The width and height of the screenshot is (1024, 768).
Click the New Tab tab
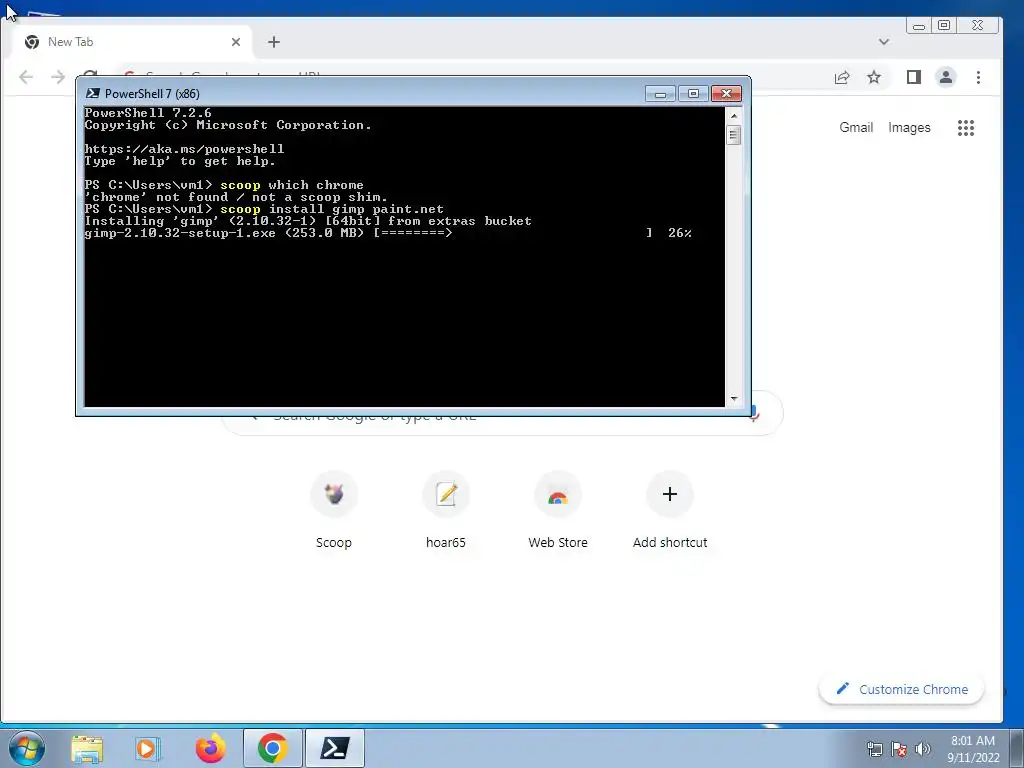coord(134,42)
